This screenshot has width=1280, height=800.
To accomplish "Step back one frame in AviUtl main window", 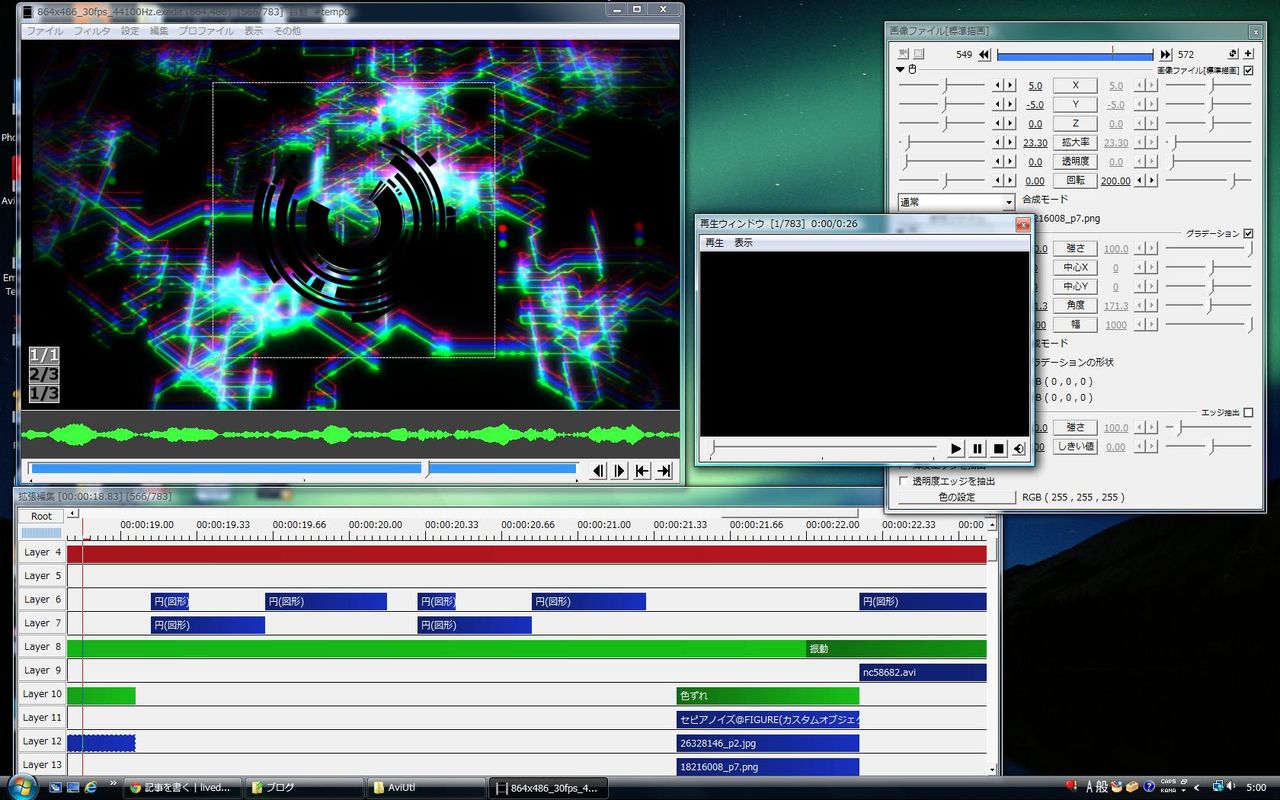I will pyautogui.click(x=598, y=471).
